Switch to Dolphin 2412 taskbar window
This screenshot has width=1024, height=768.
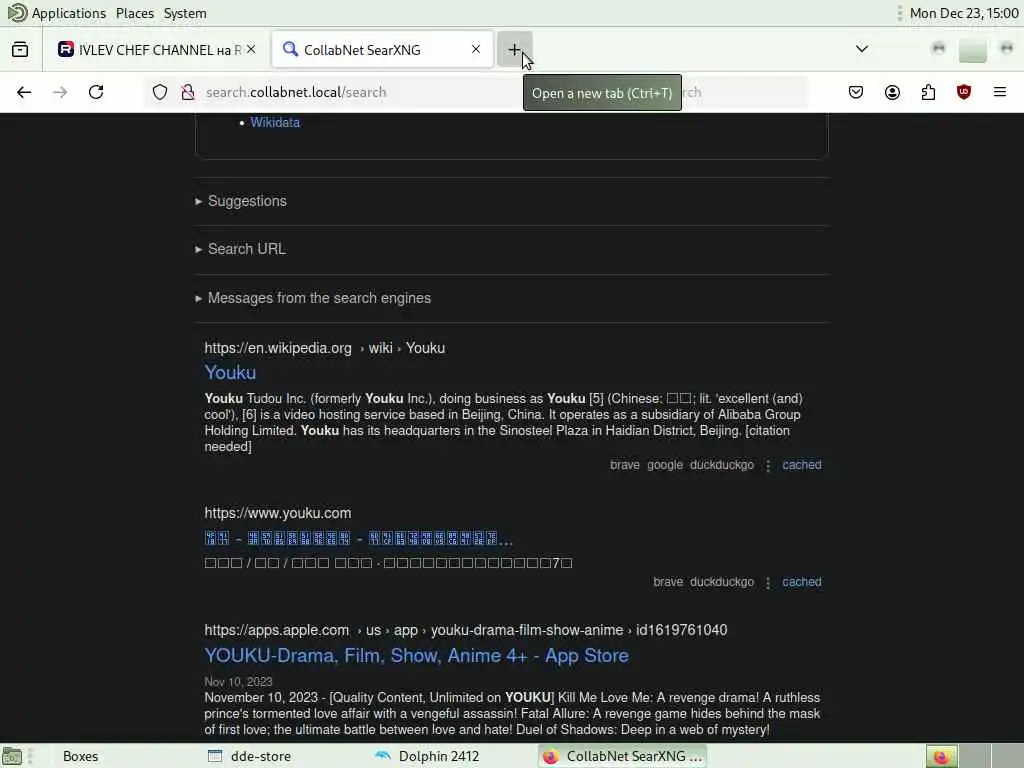[x=428, y=756]
